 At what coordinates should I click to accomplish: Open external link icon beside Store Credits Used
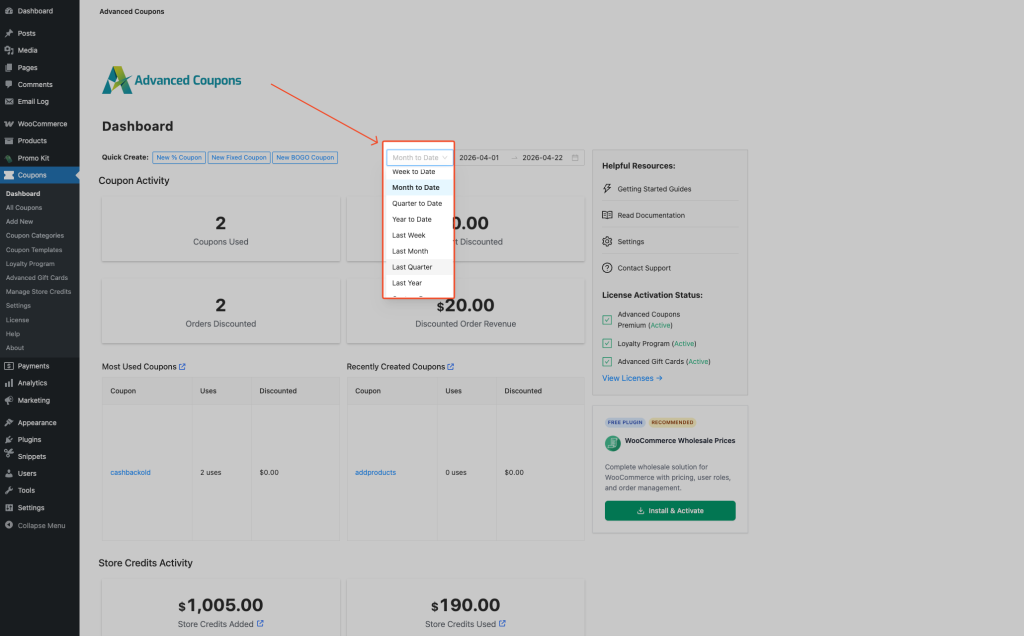(x=502, y=624)
